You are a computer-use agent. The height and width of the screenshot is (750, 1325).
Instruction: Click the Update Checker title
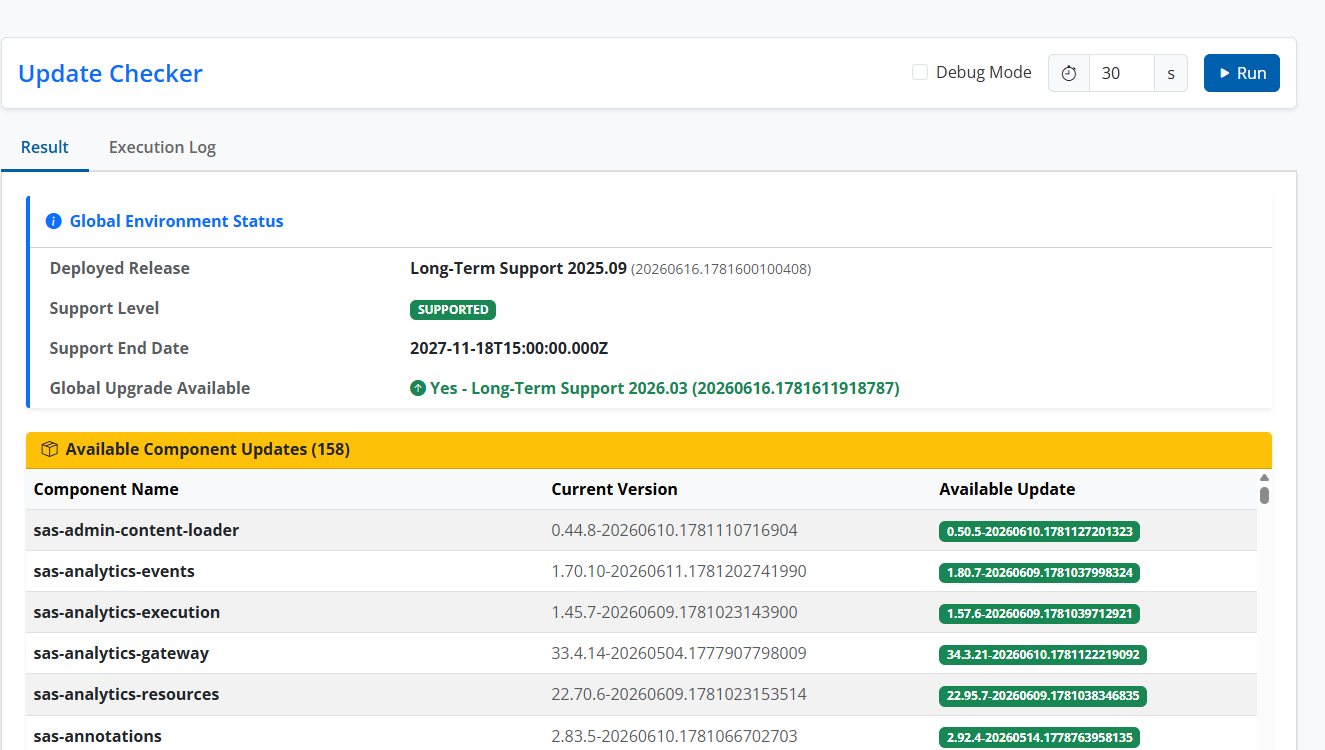pyautogui.click(x=110, y=73)
